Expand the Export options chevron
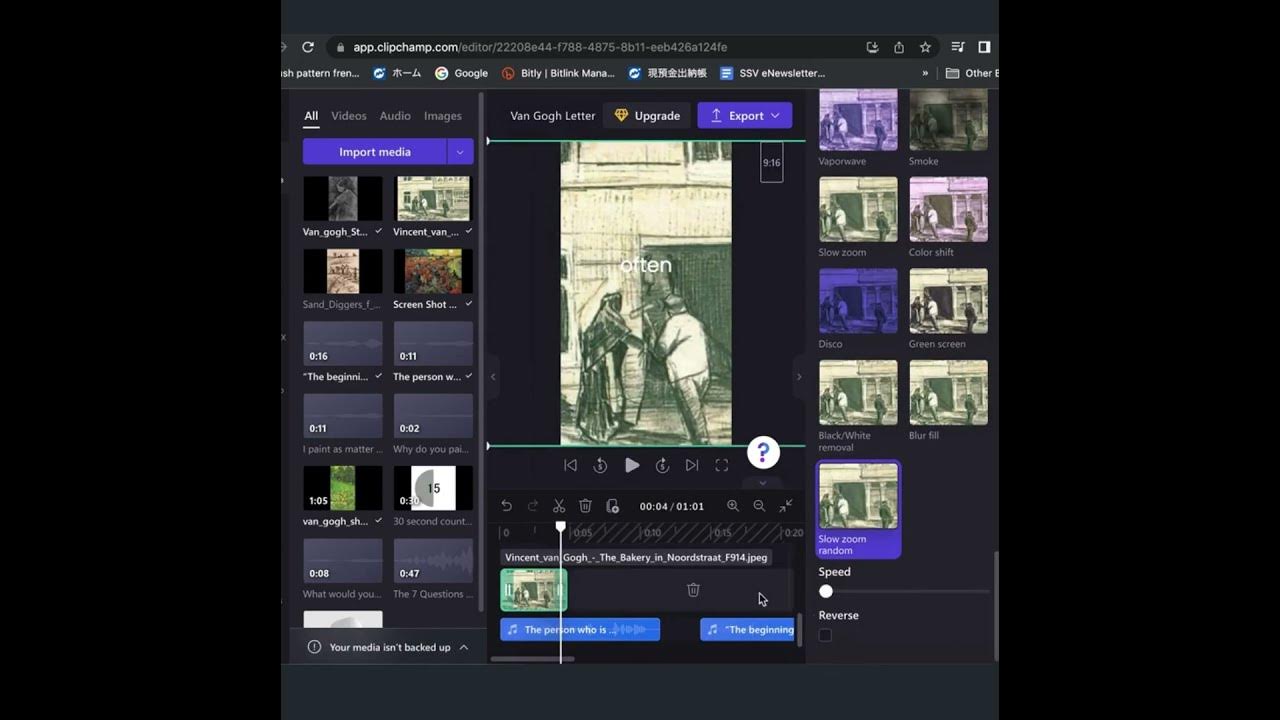1280x720 pixels. click(x=775, y=116)
